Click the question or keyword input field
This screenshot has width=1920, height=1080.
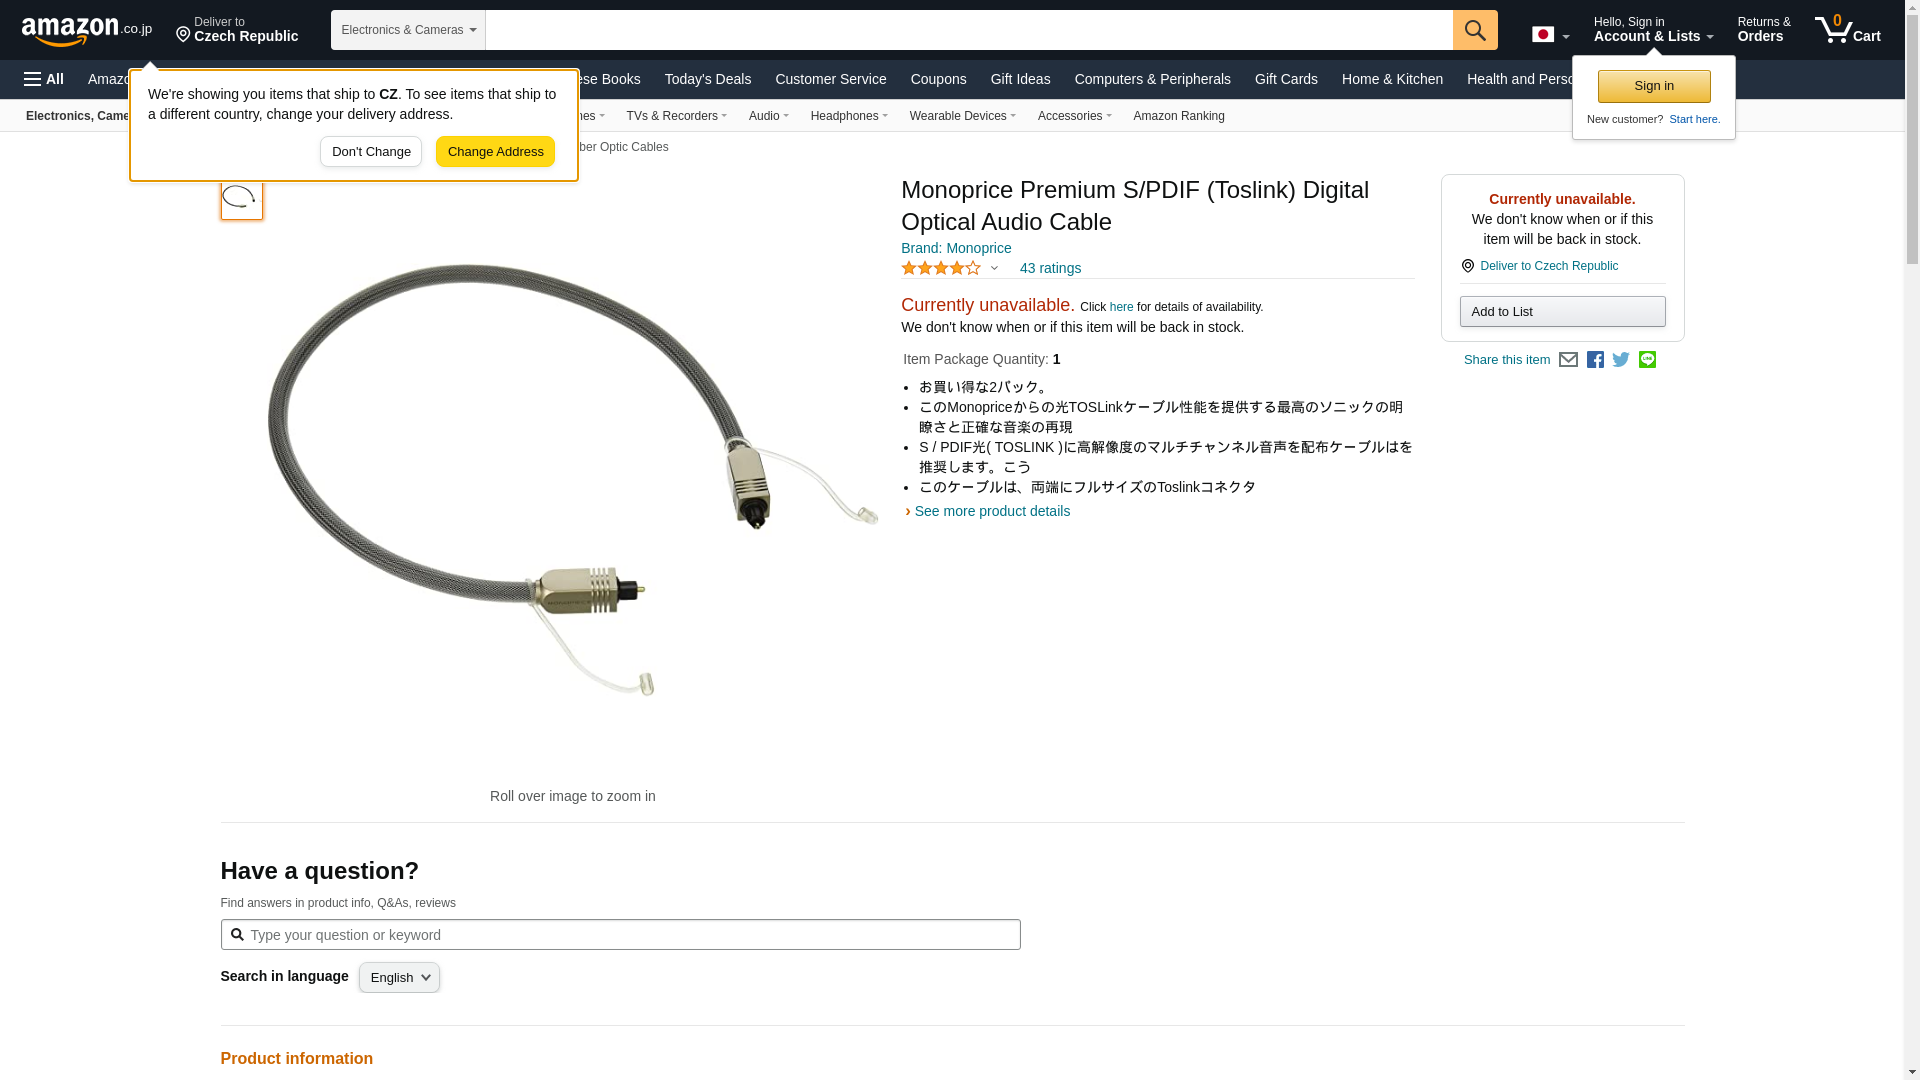[620, 935]
